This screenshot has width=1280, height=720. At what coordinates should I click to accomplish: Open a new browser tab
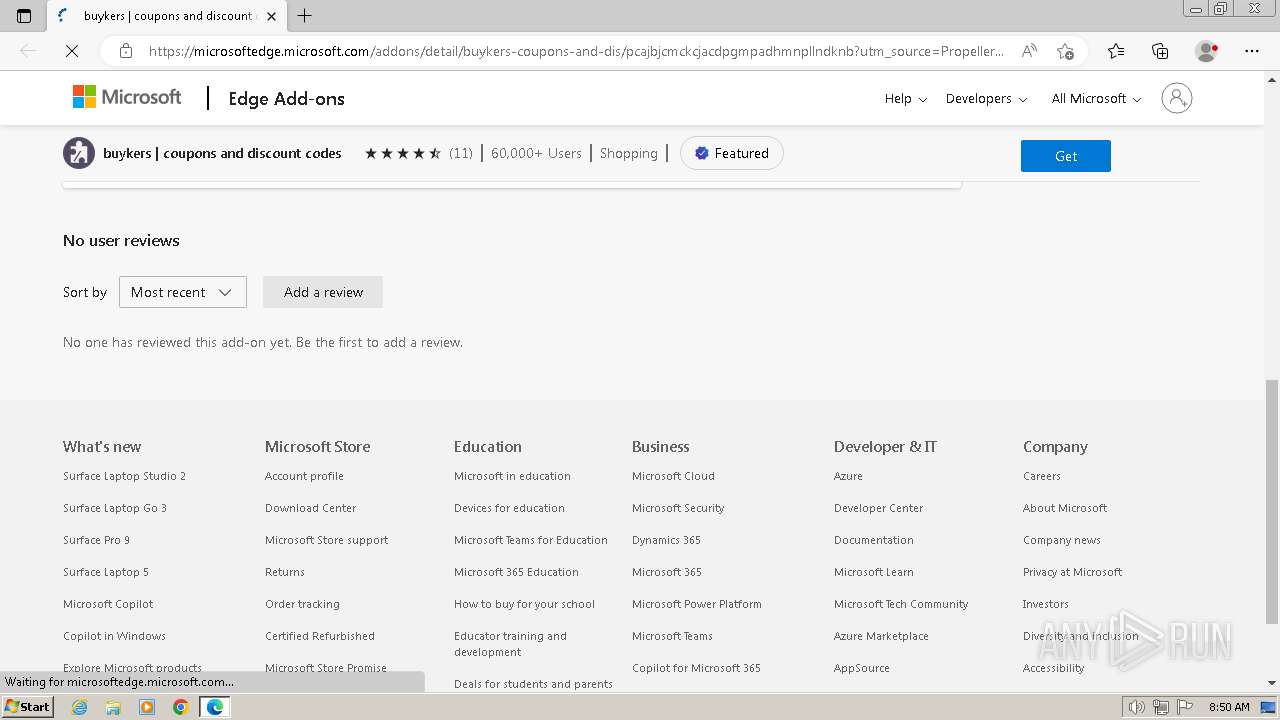(305, 16)
